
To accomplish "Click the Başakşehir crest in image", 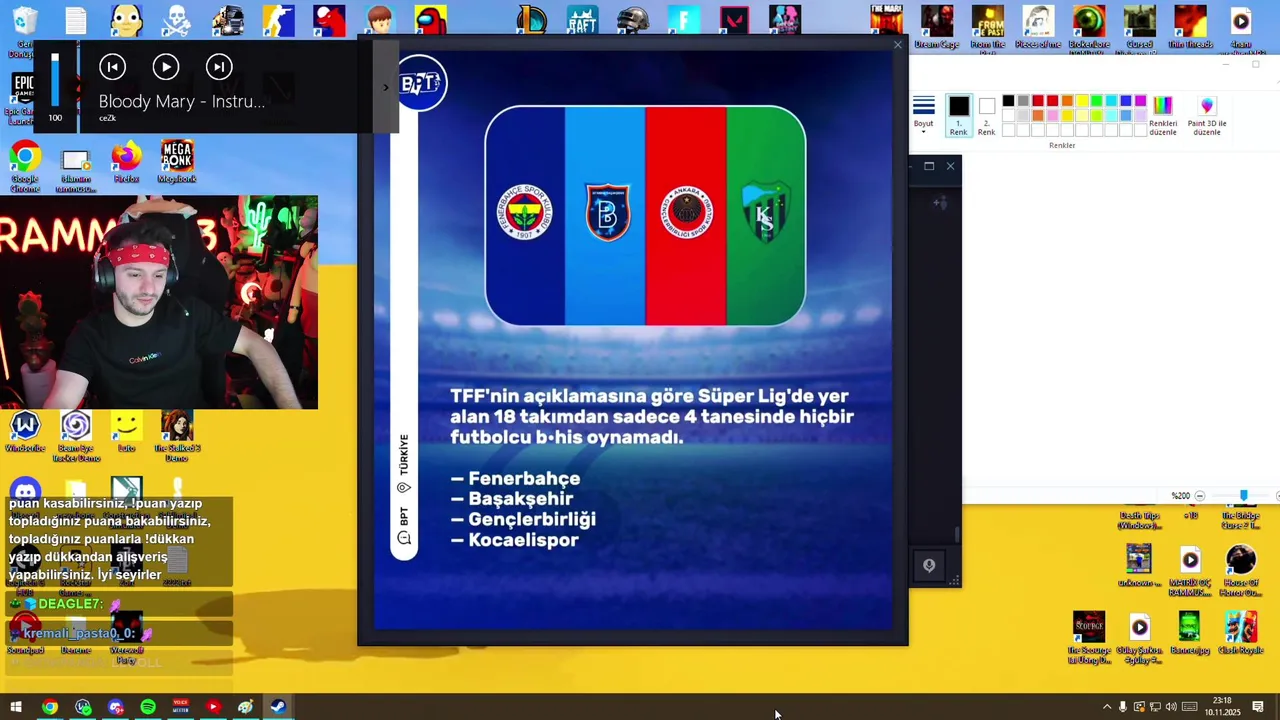I will [607, 212].
